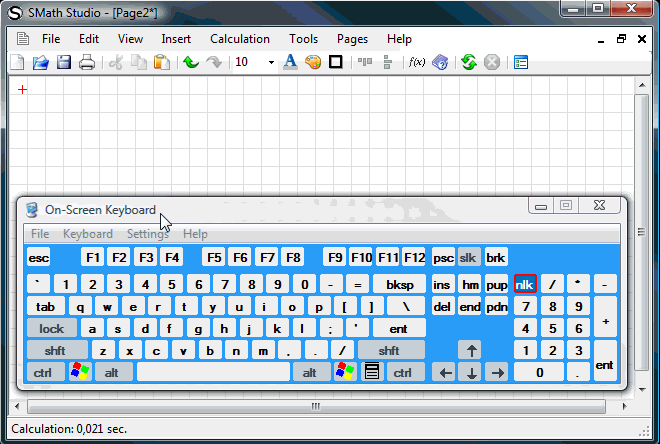Open the Calculation menu
This screenshot has width=660, height=444.
(239, 39)
